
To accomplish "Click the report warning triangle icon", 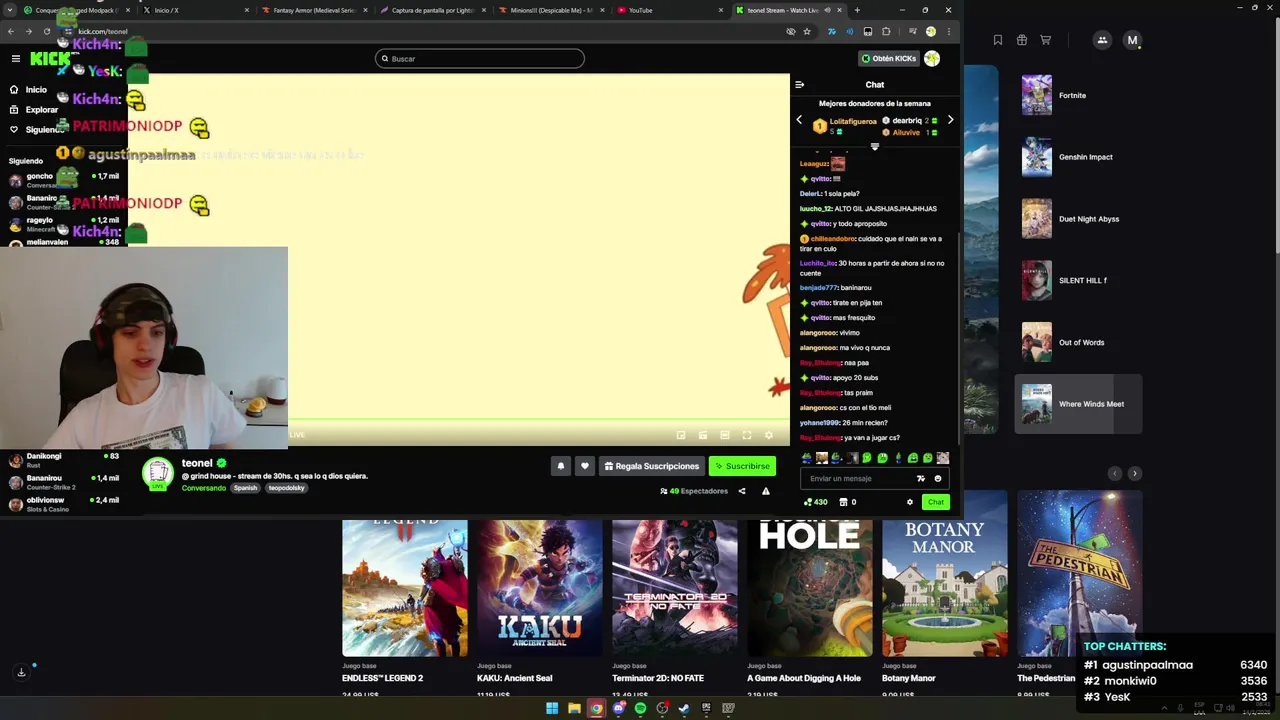I will pyautogui.click(x=766, y=491).
